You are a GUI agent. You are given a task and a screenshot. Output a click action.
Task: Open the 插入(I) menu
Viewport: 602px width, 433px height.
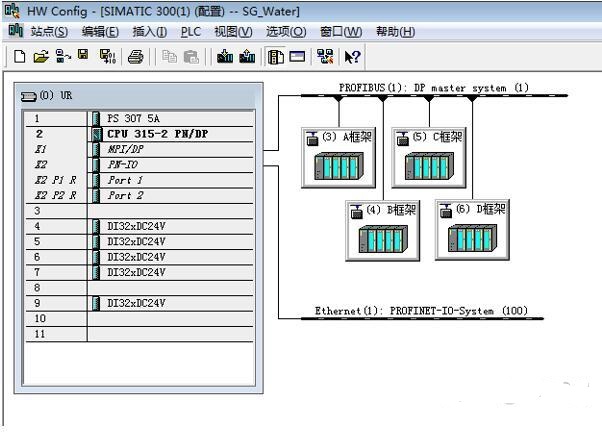pyautogui.click(x=150, y=31)
